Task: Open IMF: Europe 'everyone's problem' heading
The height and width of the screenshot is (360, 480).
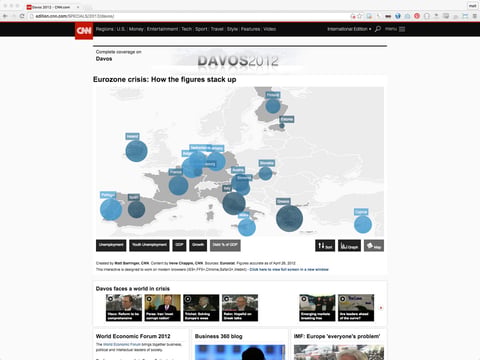Action: (x=337, y=336)
